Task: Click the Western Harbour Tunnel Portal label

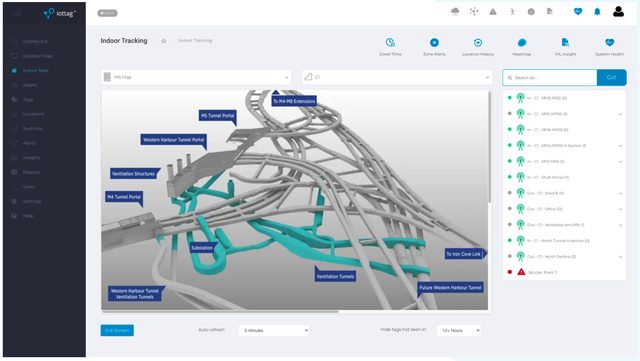Action: pos(173,140)
